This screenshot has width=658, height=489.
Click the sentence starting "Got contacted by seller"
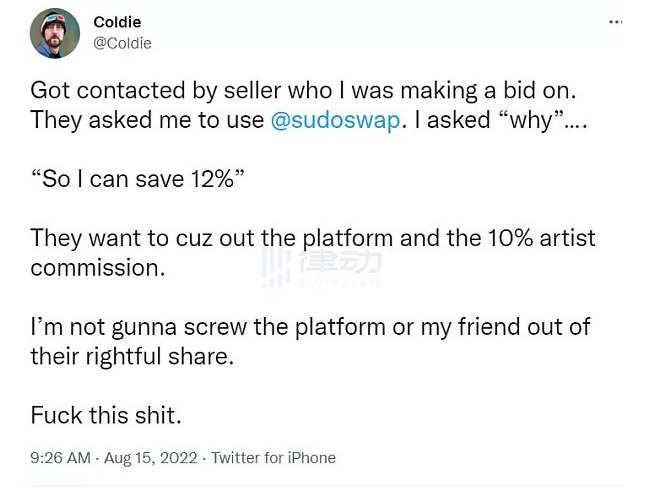coord(303,91)
